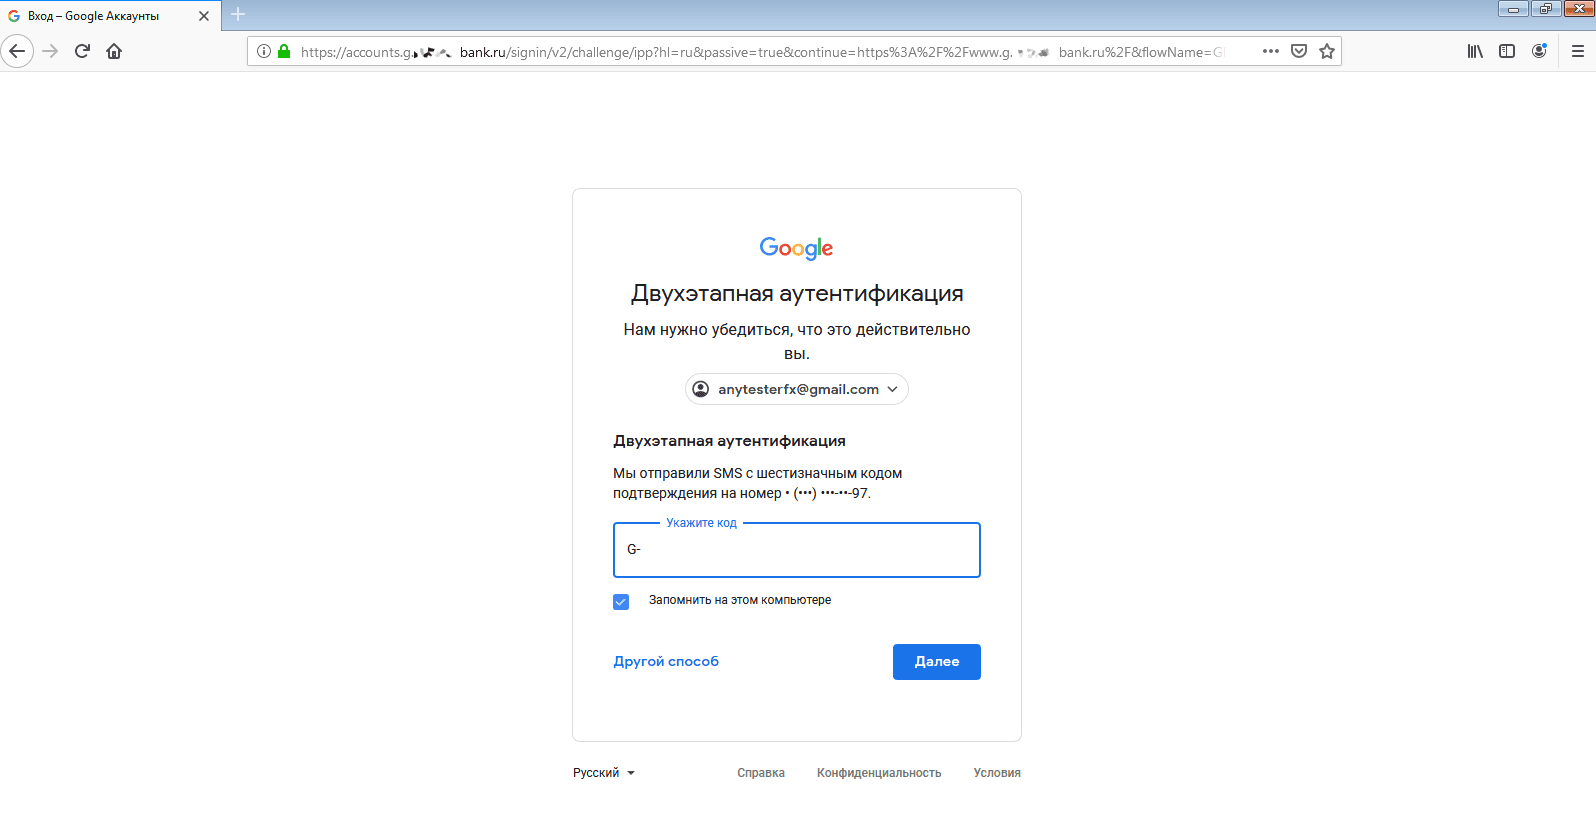Click the green padlock security icon
The image size is (1596, 830).
tap(284, 51)
